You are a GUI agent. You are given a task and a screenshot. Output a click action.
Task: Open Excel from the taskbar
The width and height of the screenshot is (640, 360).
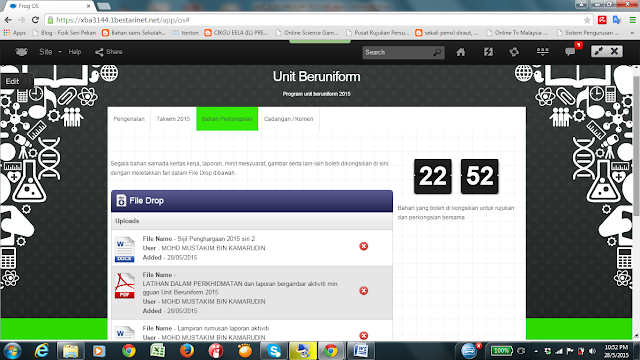[158, 351]
